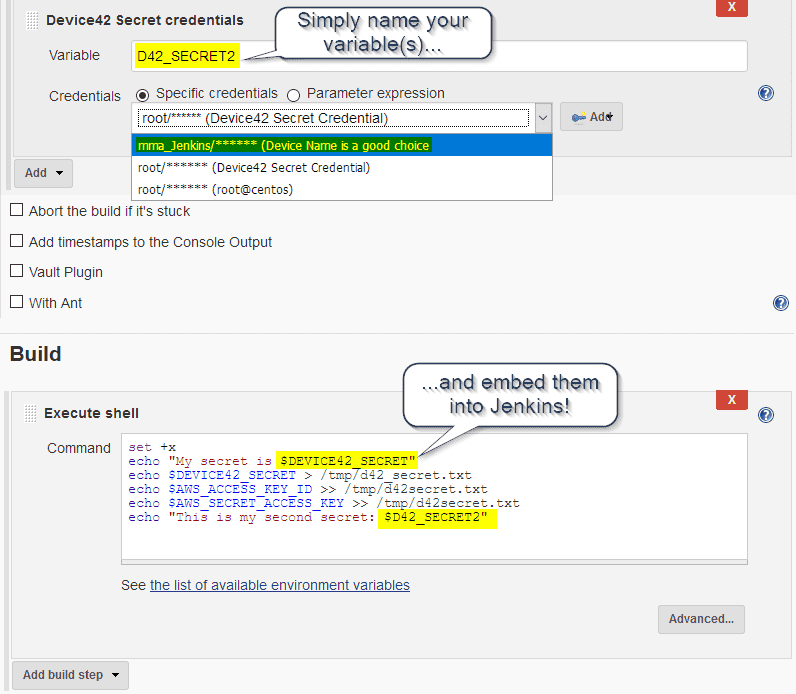Click inside the shell Command text area
This screenshot has width=796, height=694.
[x=434, y=497]
